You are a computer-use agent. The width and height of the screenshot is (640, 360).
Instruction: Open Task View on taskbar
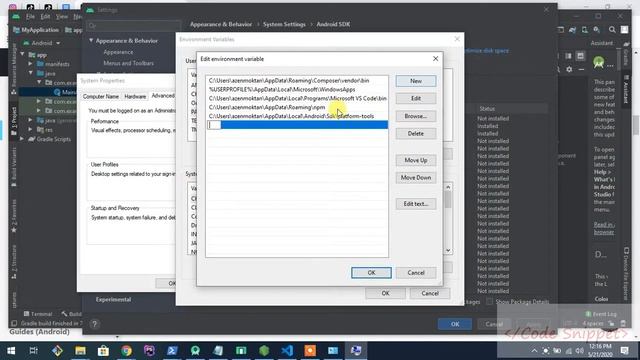[x=33, y=351]
